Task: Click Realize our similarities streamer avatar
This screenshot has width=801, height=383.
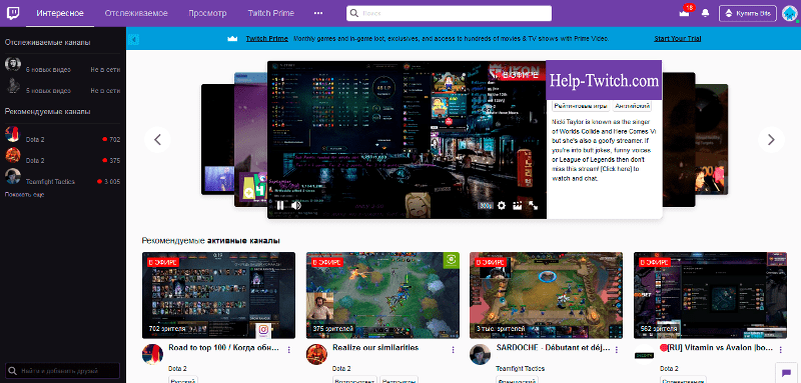Action: point(316,354)
